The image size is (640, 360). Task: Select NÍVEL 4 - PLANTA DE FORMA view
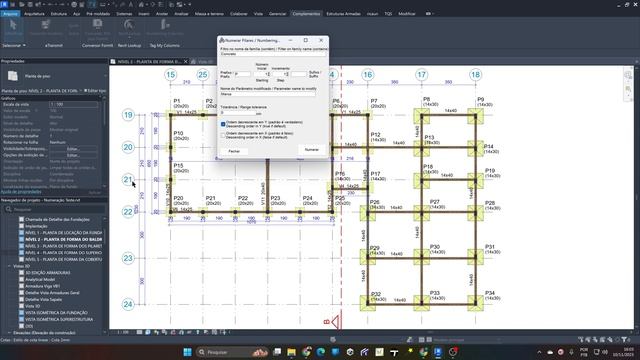click(x=63, y=253)
